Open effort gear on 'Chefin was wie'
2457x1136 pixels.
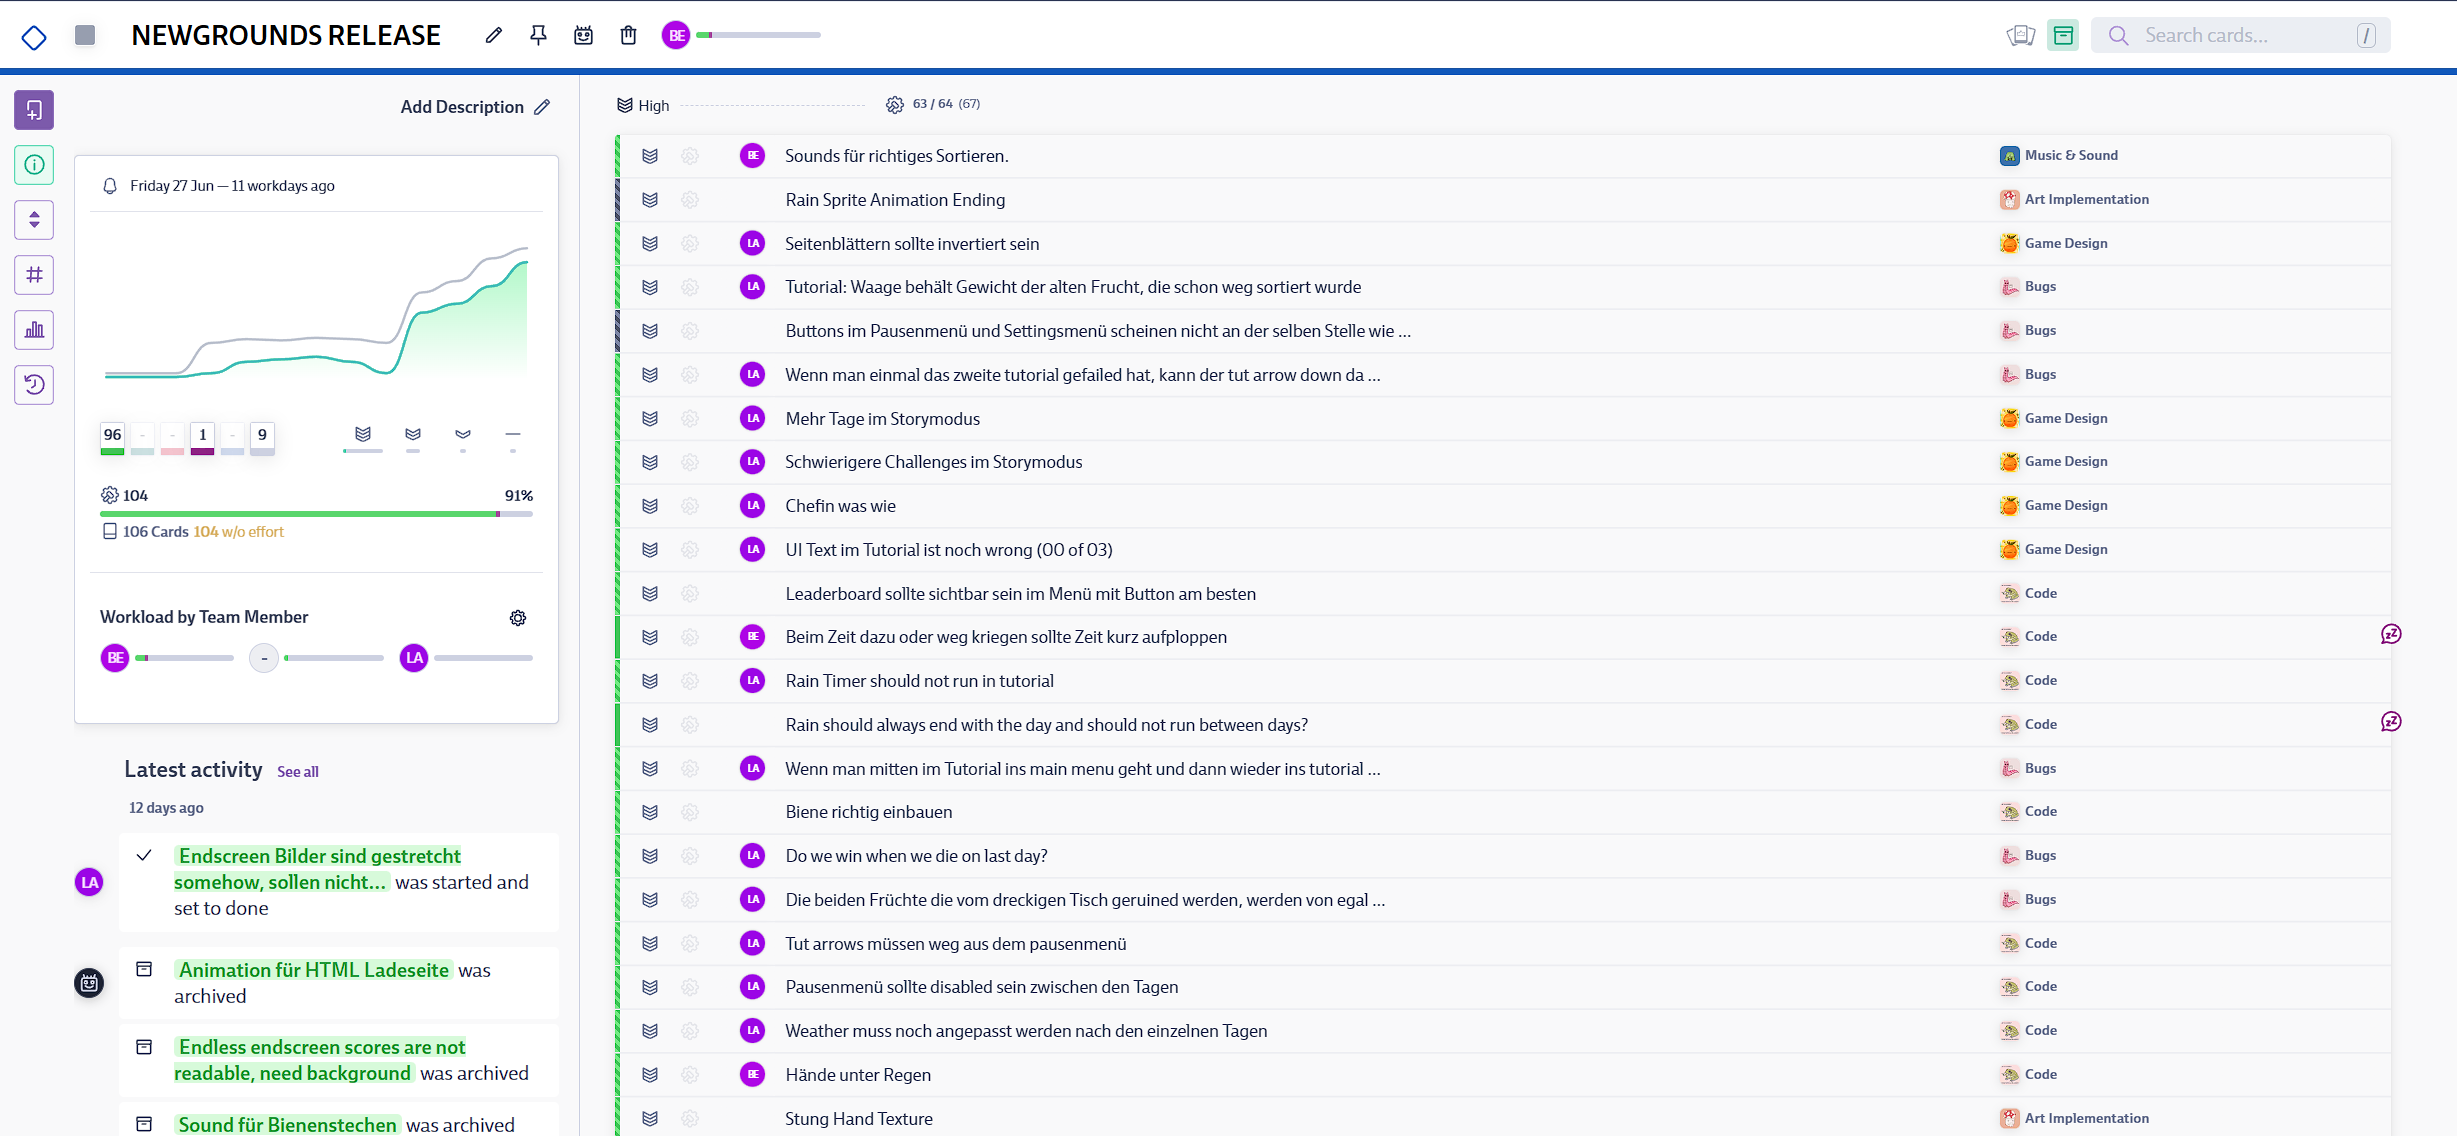pos(690,506)
